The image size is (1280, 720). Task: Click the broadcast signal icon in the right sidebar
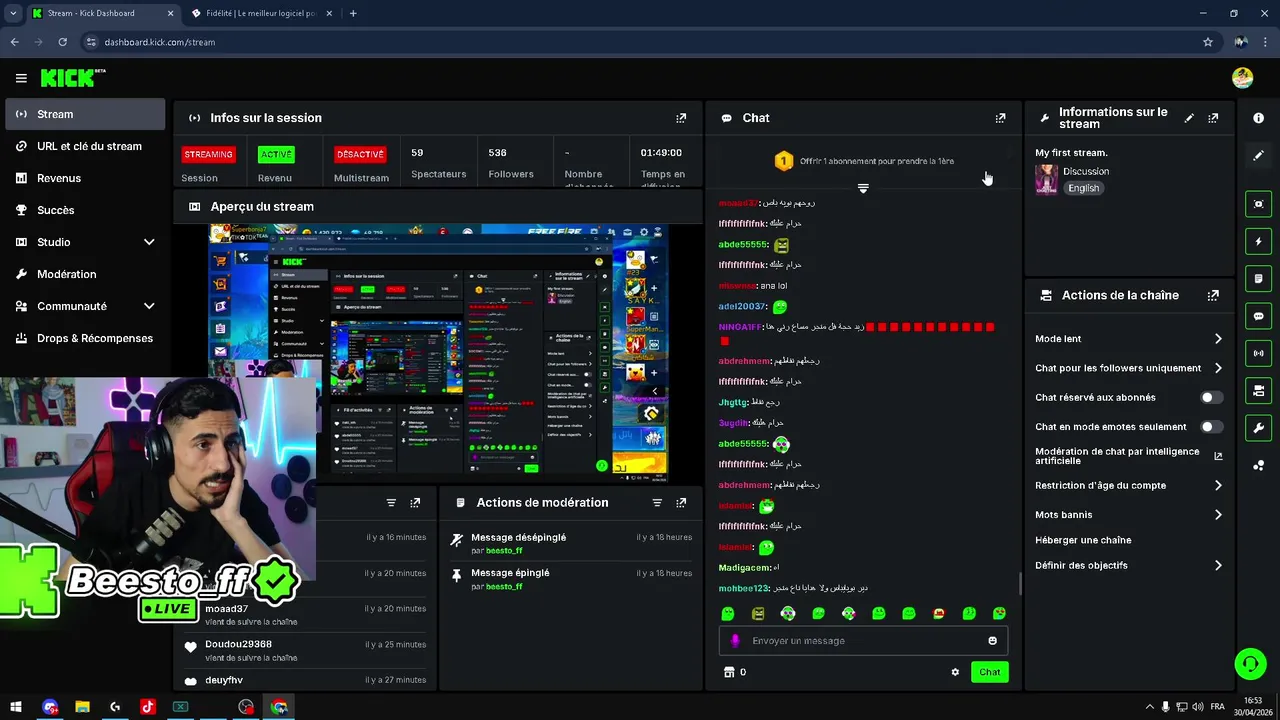tap(1258, 353)
